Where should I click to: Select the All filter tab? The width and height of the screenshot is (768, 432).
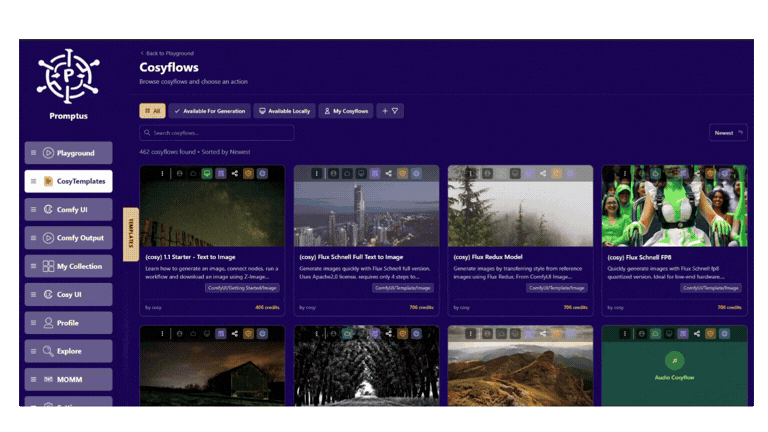(x=152, y=111)
